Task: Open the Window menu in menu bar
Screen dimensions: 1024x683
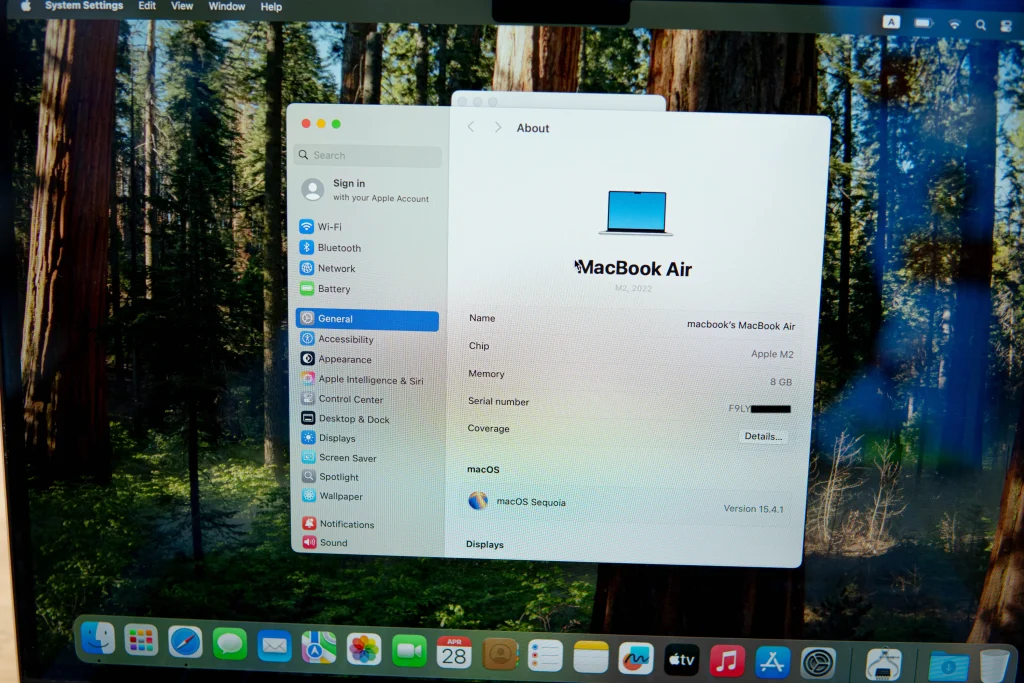Action: [227, 6]
